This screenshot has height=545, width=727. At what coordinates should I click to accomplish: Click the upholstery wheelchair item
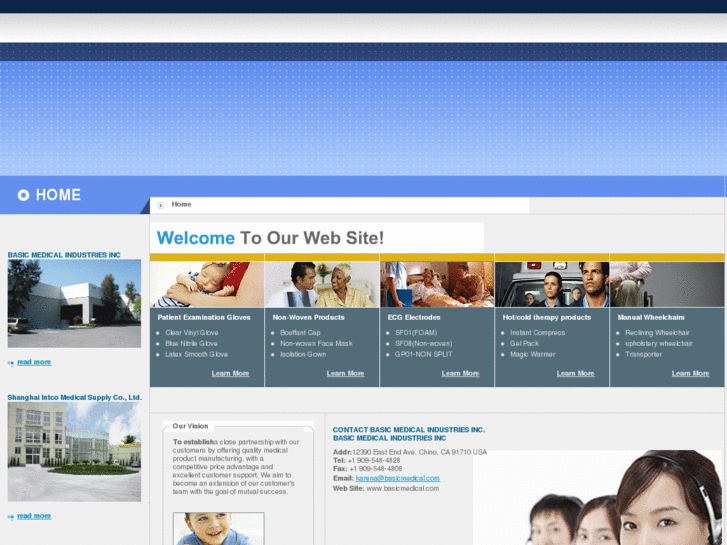(658, 343)
